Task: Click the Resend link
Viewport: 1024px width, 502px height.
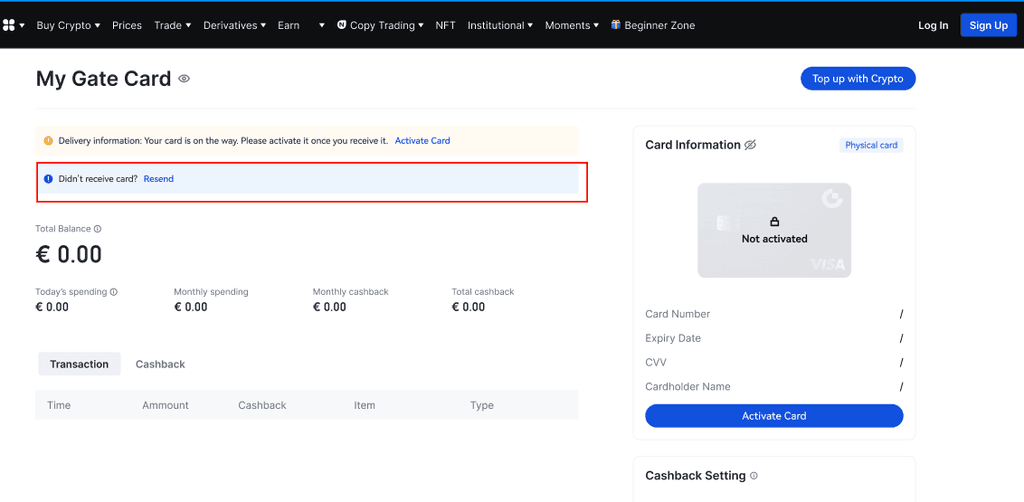Action: (x=158, y=179)
